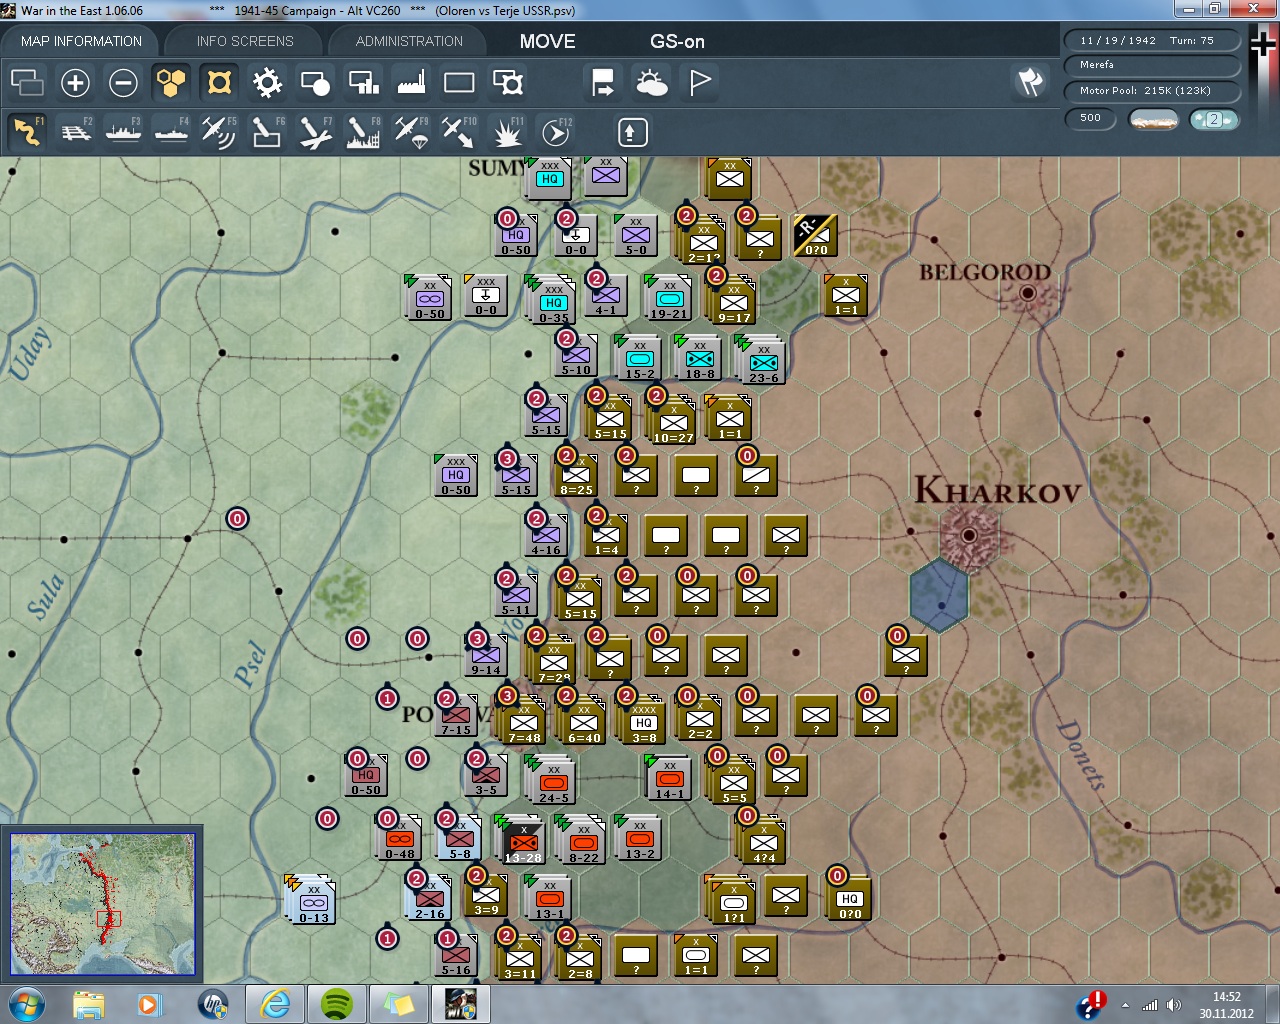Select the red HQ 0-50 unit
The height and width of the screenshot is (1024, 1280).
(x=366, y=774)
